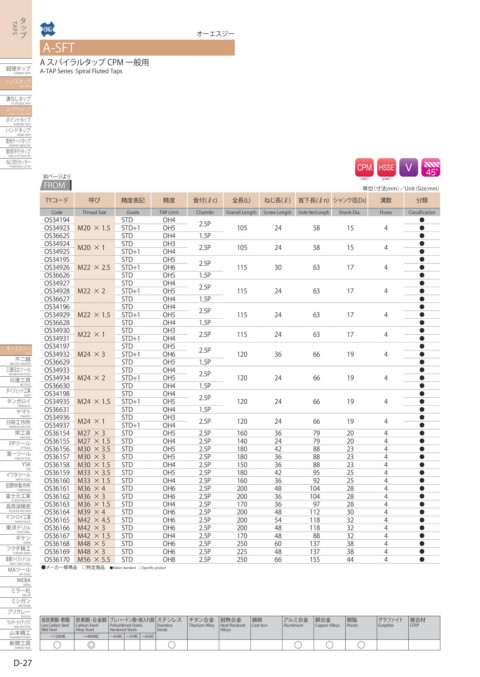
Task: Click the red HSSE material badge
Action: click(x=386, y=168)
